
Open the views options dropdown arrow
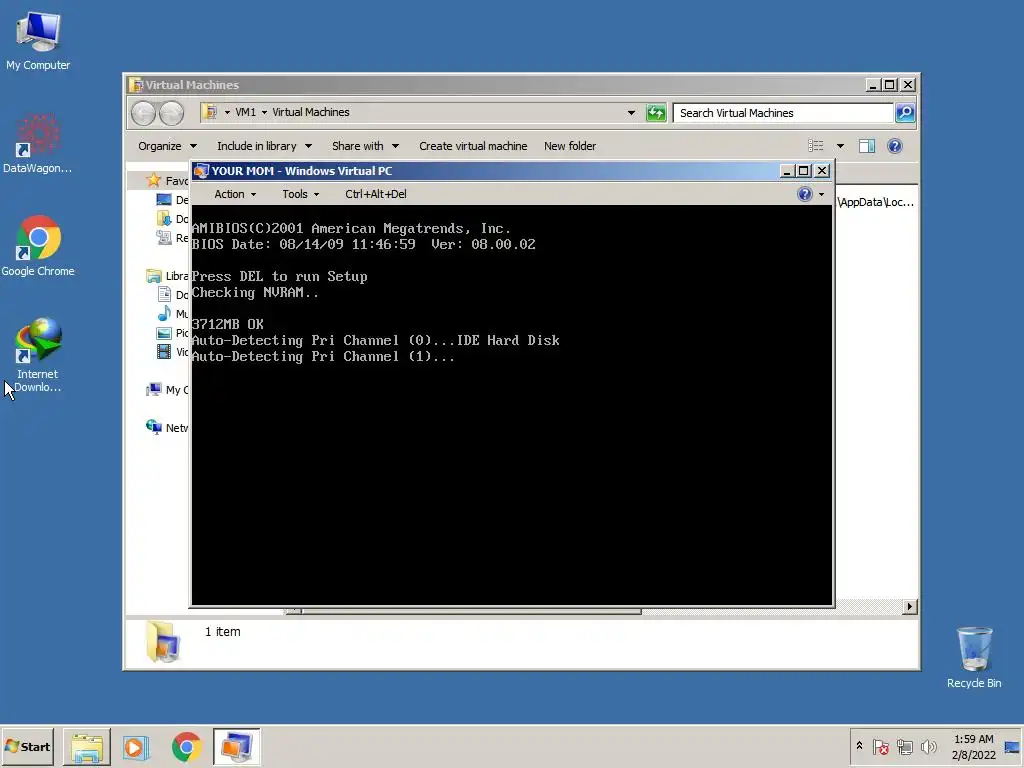pos(840,146)
